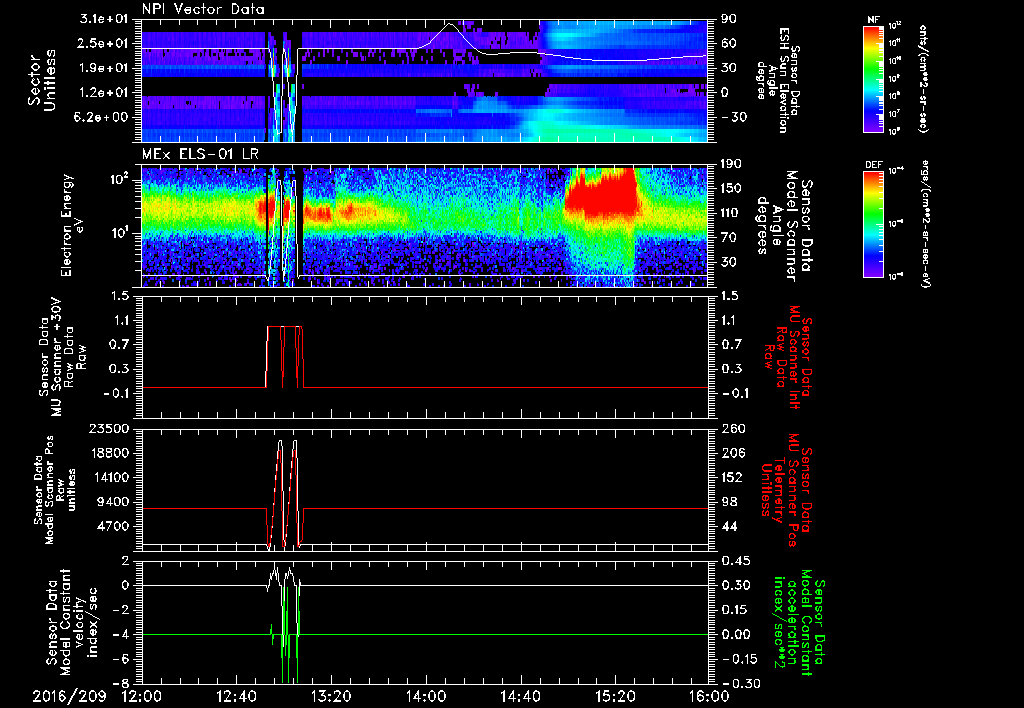Click the "0.45" acceleration tick value
This screenshot has height=708, width=1024.
(734, 561)
